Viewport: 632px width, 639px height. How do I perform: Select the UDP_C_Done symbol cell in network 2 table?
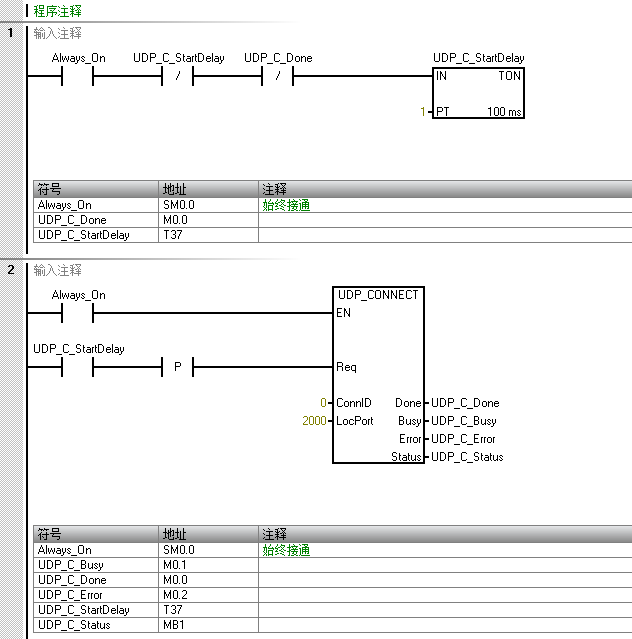[96, 580]
